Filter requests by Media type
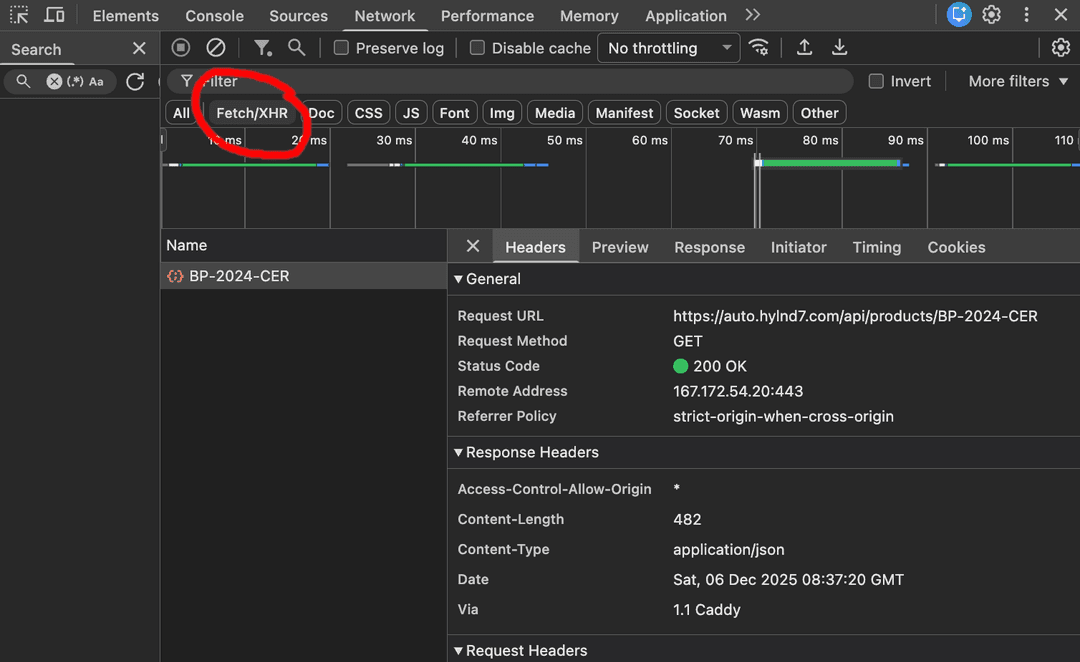The width and height of the screenshot is (1080, 662). (555, 113)
